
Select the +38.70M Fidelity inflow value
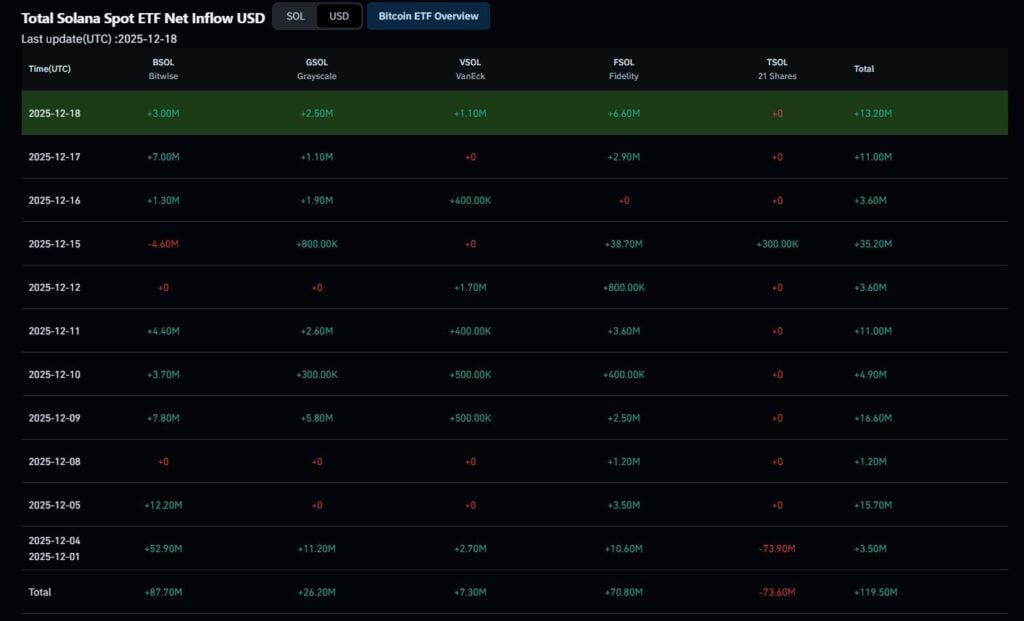click(x=623, y=243)
